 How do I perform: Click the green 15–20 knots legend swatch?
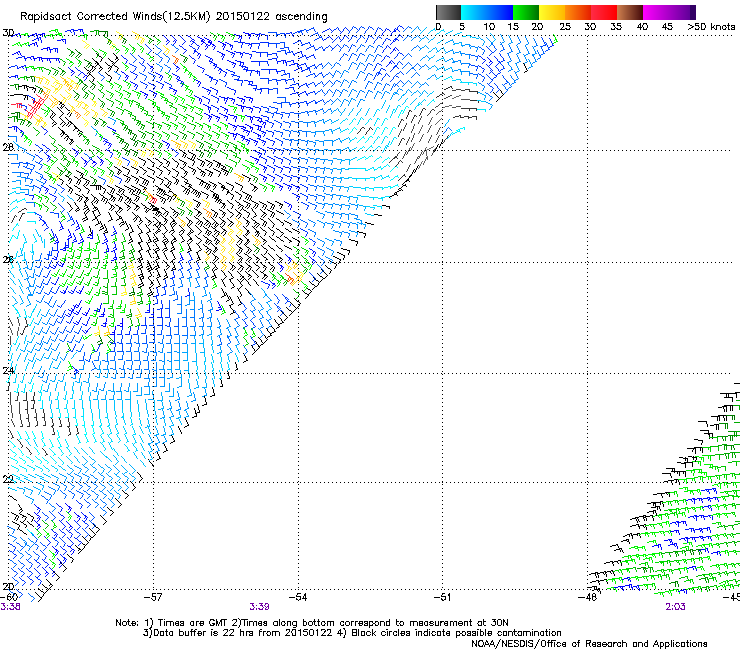coord(526,12)
